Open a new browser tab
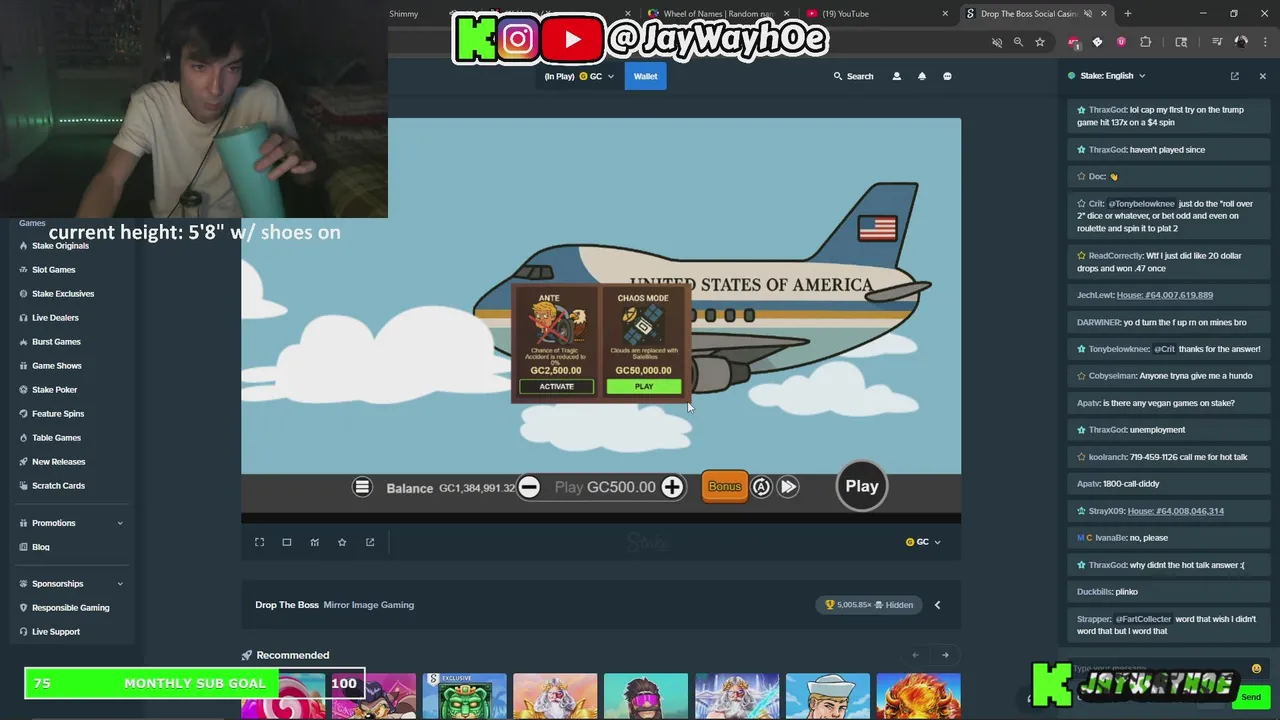1280x720 pixels. tap(1127, 14)
